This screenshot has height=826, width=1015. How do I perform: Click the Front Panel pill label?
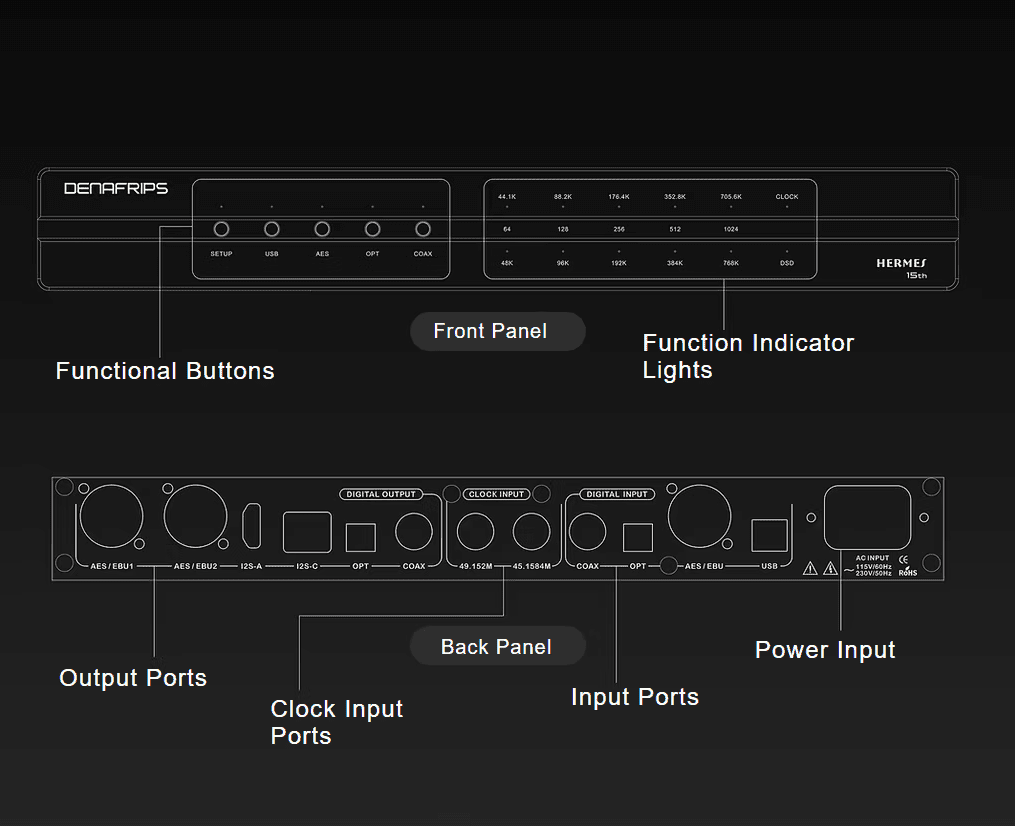pyautogui.click(x=498, y=331)
